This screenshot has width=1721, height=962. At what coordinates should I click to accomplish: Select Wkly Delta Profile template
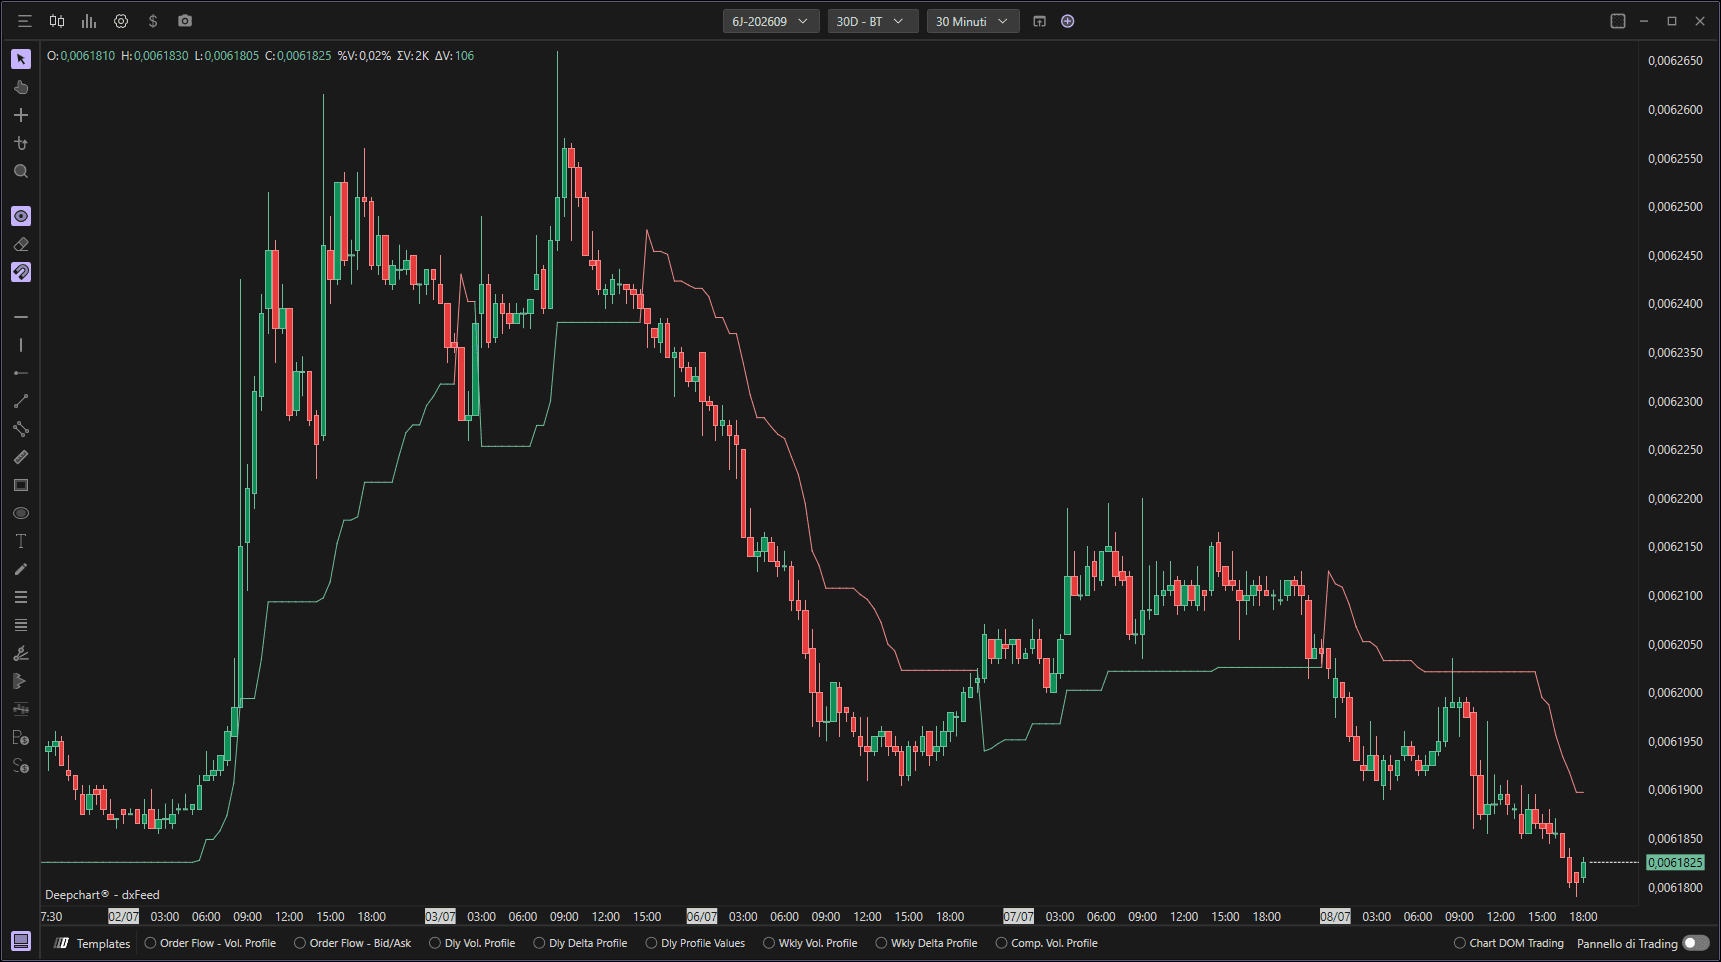(927, 943)
